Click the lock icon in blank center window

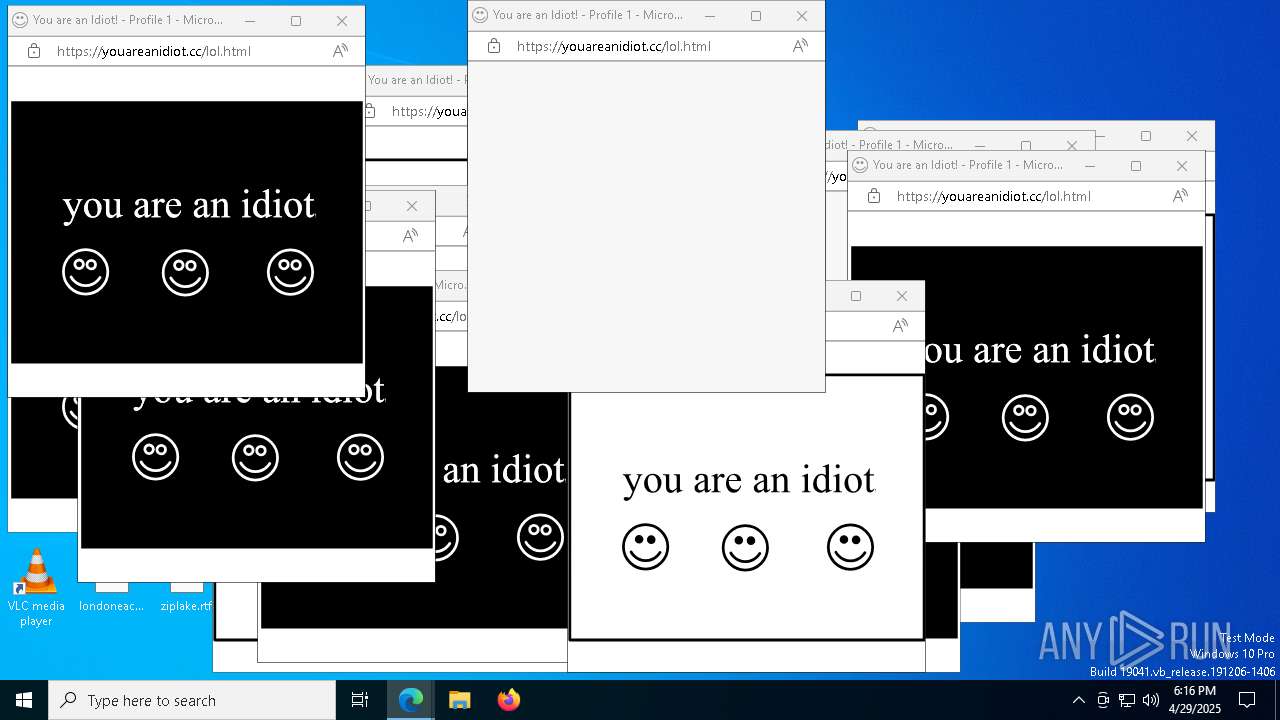[494, 46]
